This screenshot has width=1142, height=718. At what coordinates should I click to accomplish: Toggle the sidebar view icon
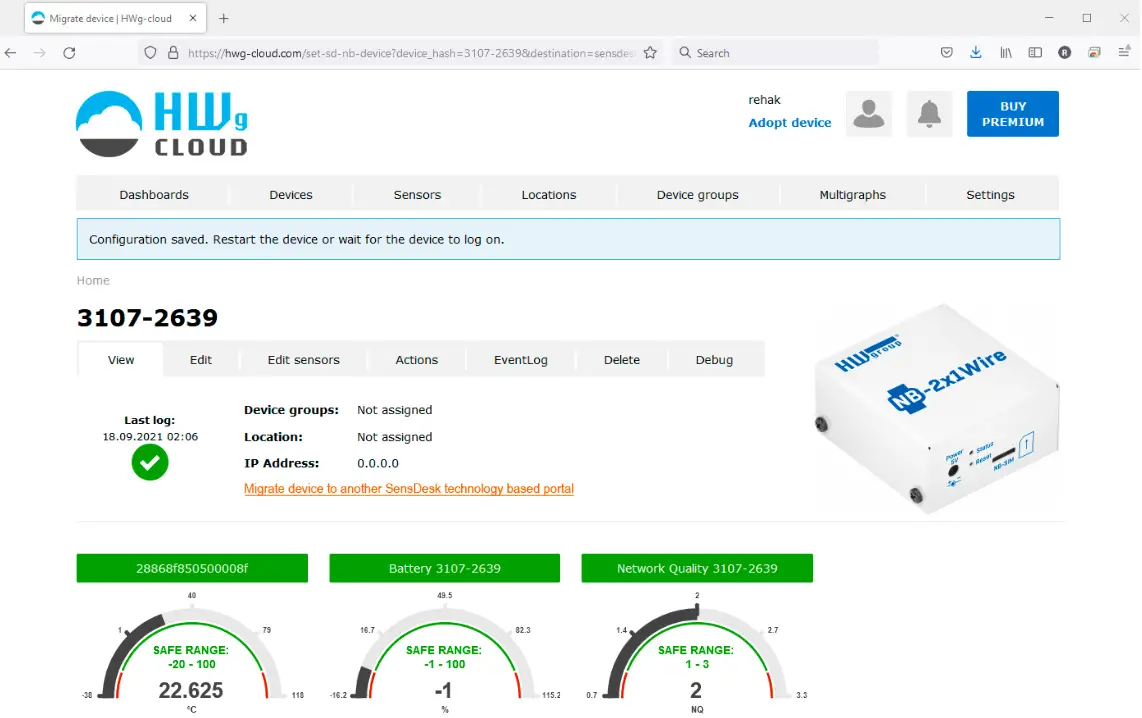pos(1035,52)
